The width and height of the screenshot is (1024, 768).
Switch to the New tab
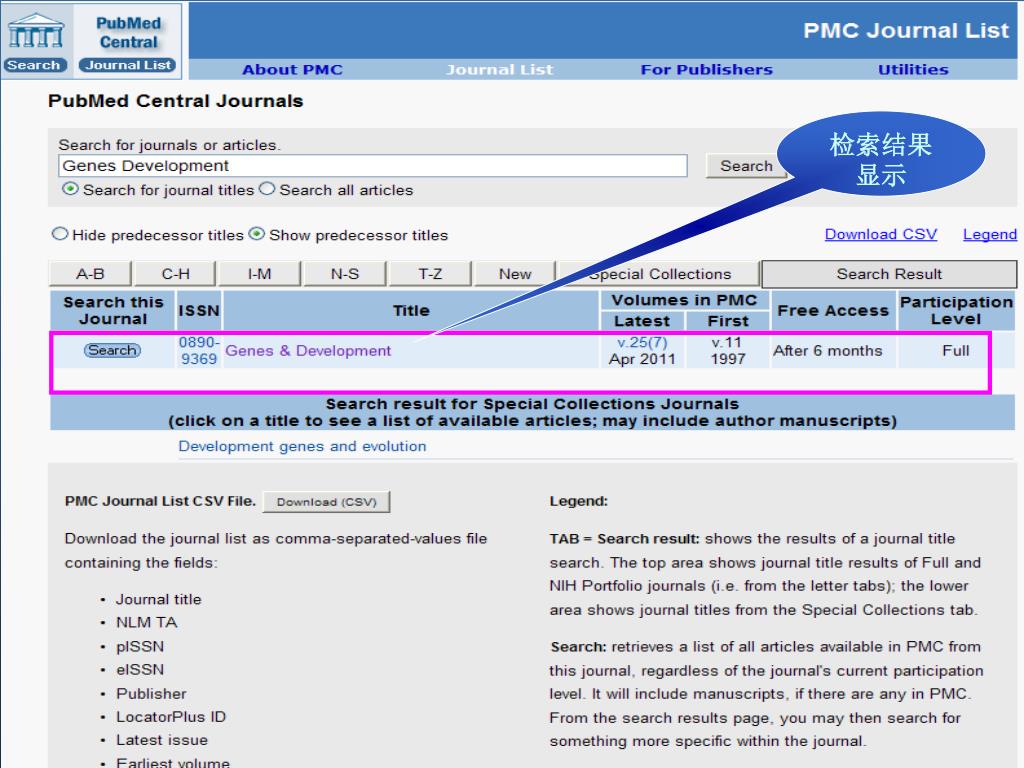515,274
